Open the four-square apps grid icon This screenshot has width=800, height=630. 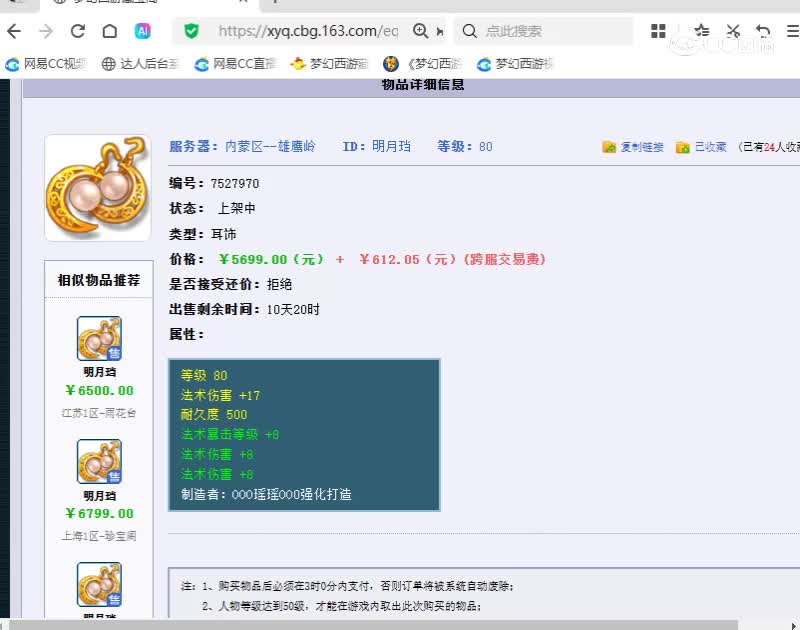pyautogui.click(x=658, y=31)
